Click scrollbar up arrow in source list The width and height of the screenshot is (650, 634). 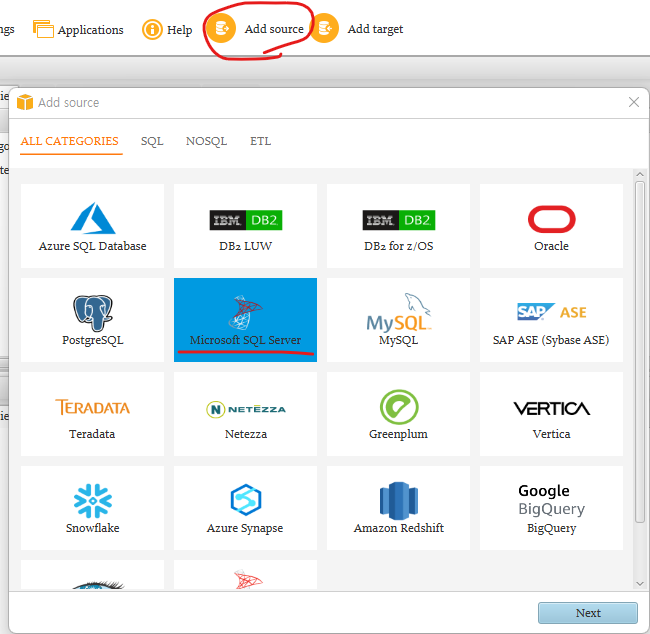tap(640, 175)
